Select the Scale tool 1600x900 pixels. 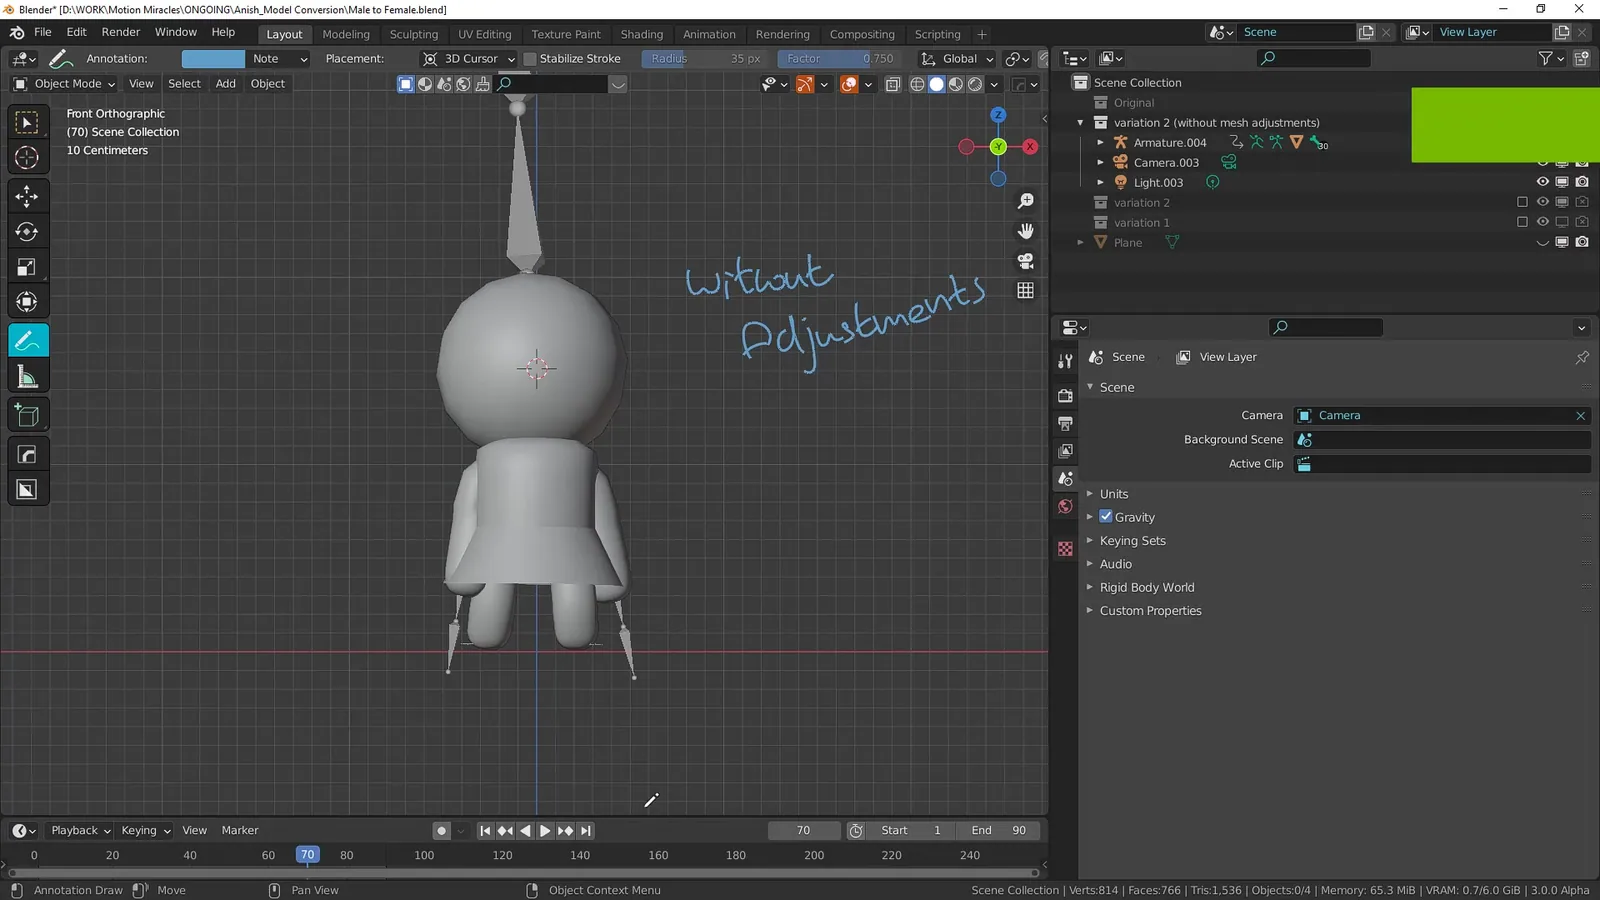coord(27,267)
